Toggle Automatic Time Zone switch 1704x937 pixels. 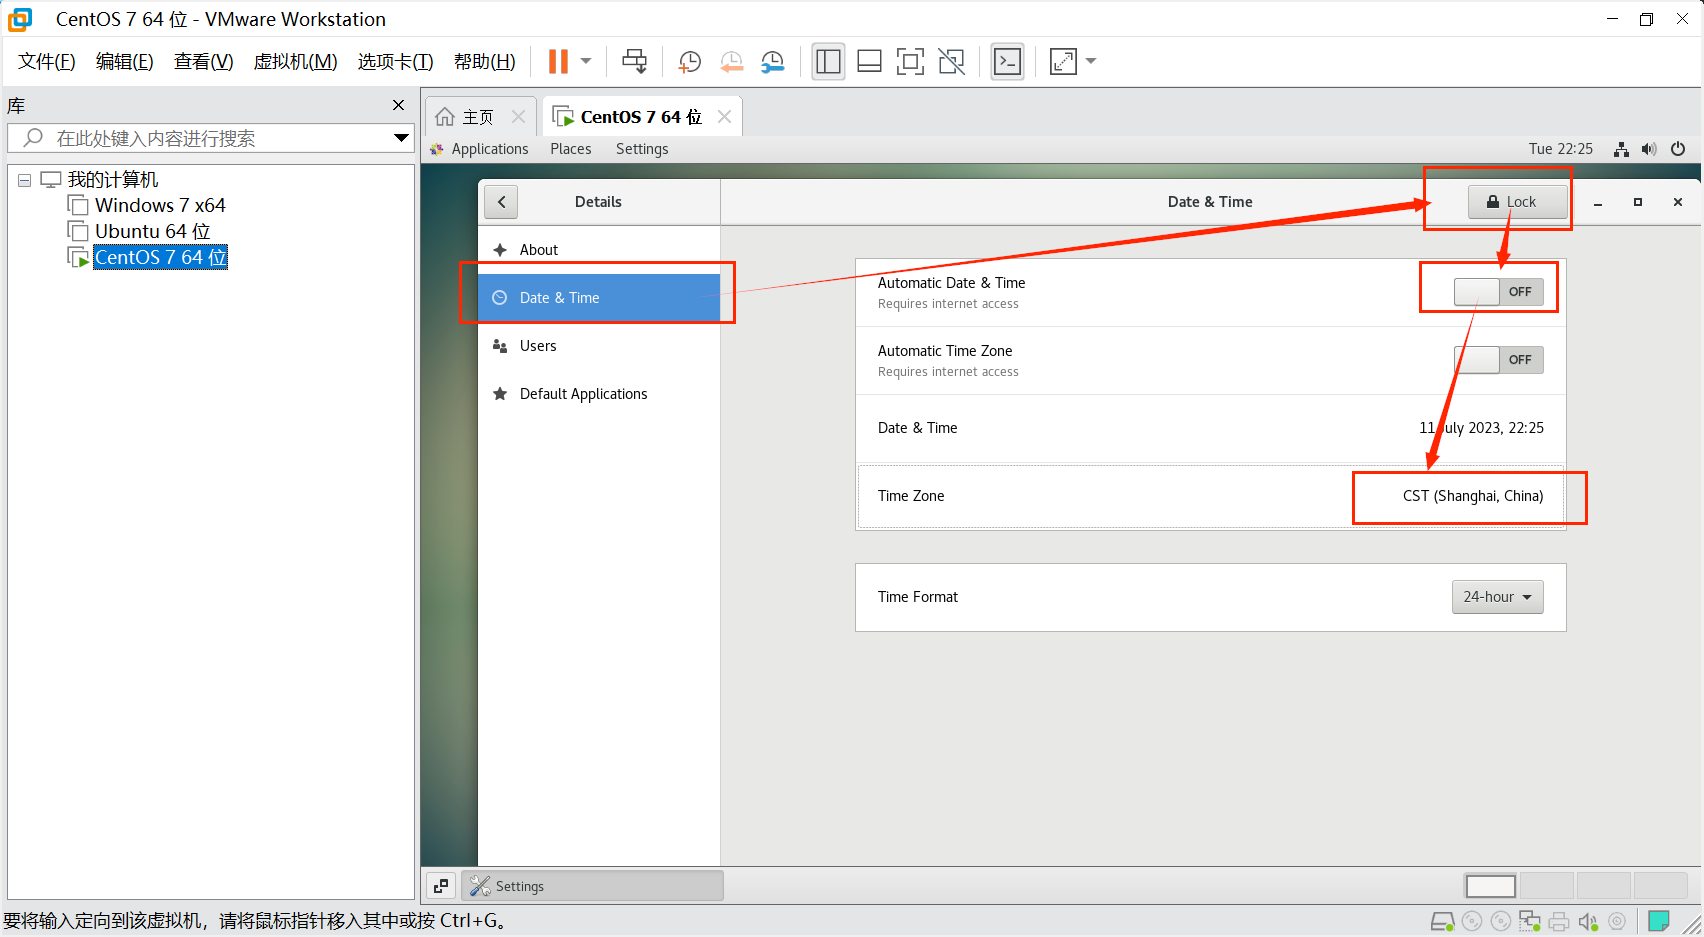1498,360
